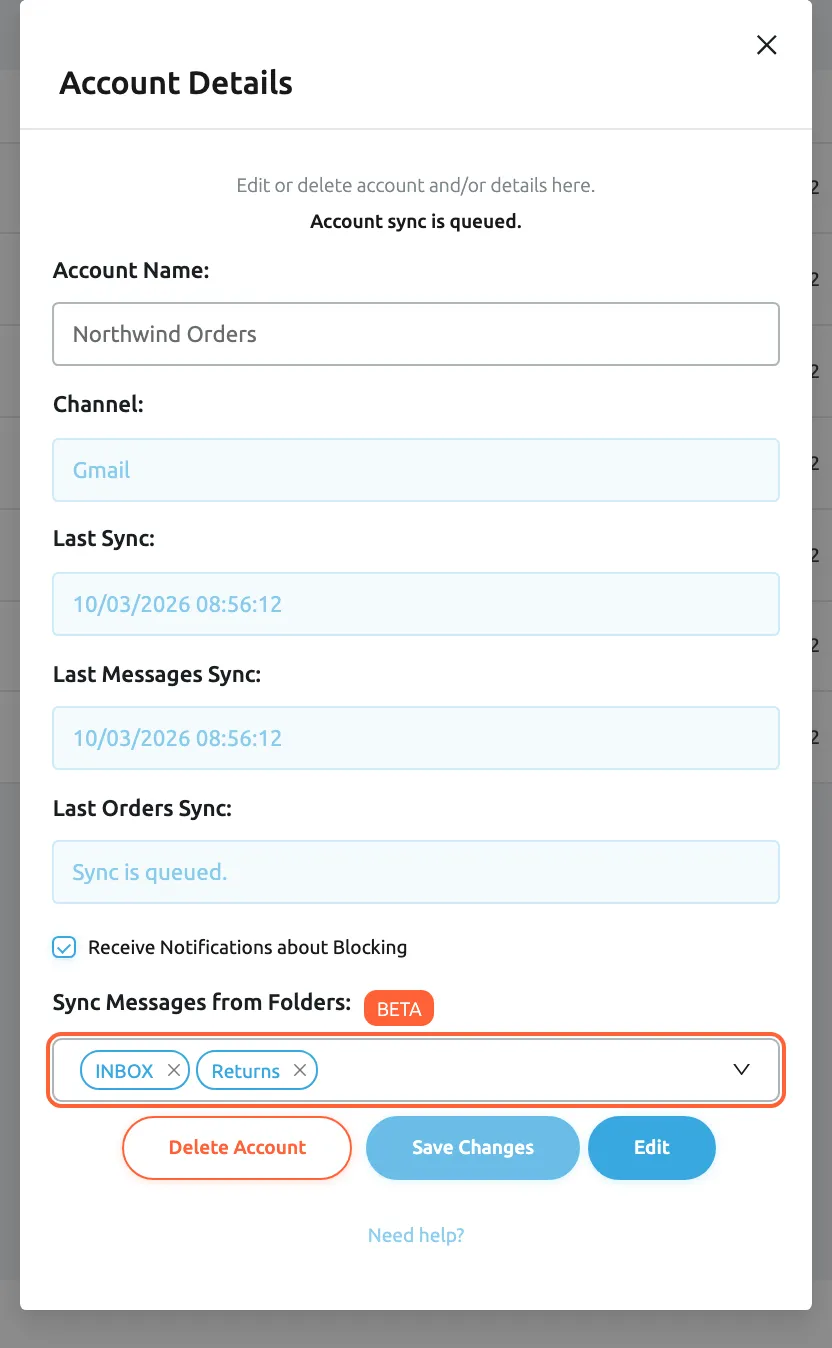Click 'Receive Notifications about Blocking' label text

(248, 947)
